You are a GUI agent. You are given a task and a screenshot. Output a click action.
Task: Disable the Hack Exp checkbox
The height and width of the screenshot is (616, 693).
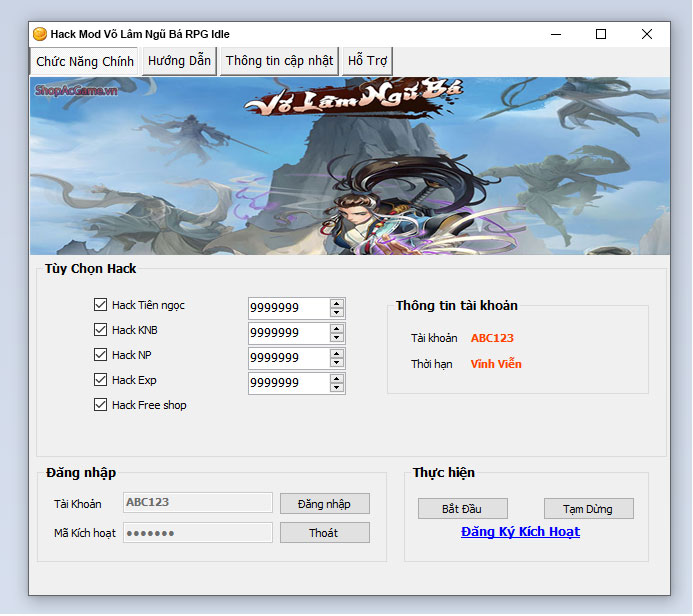tap(100, 380)
